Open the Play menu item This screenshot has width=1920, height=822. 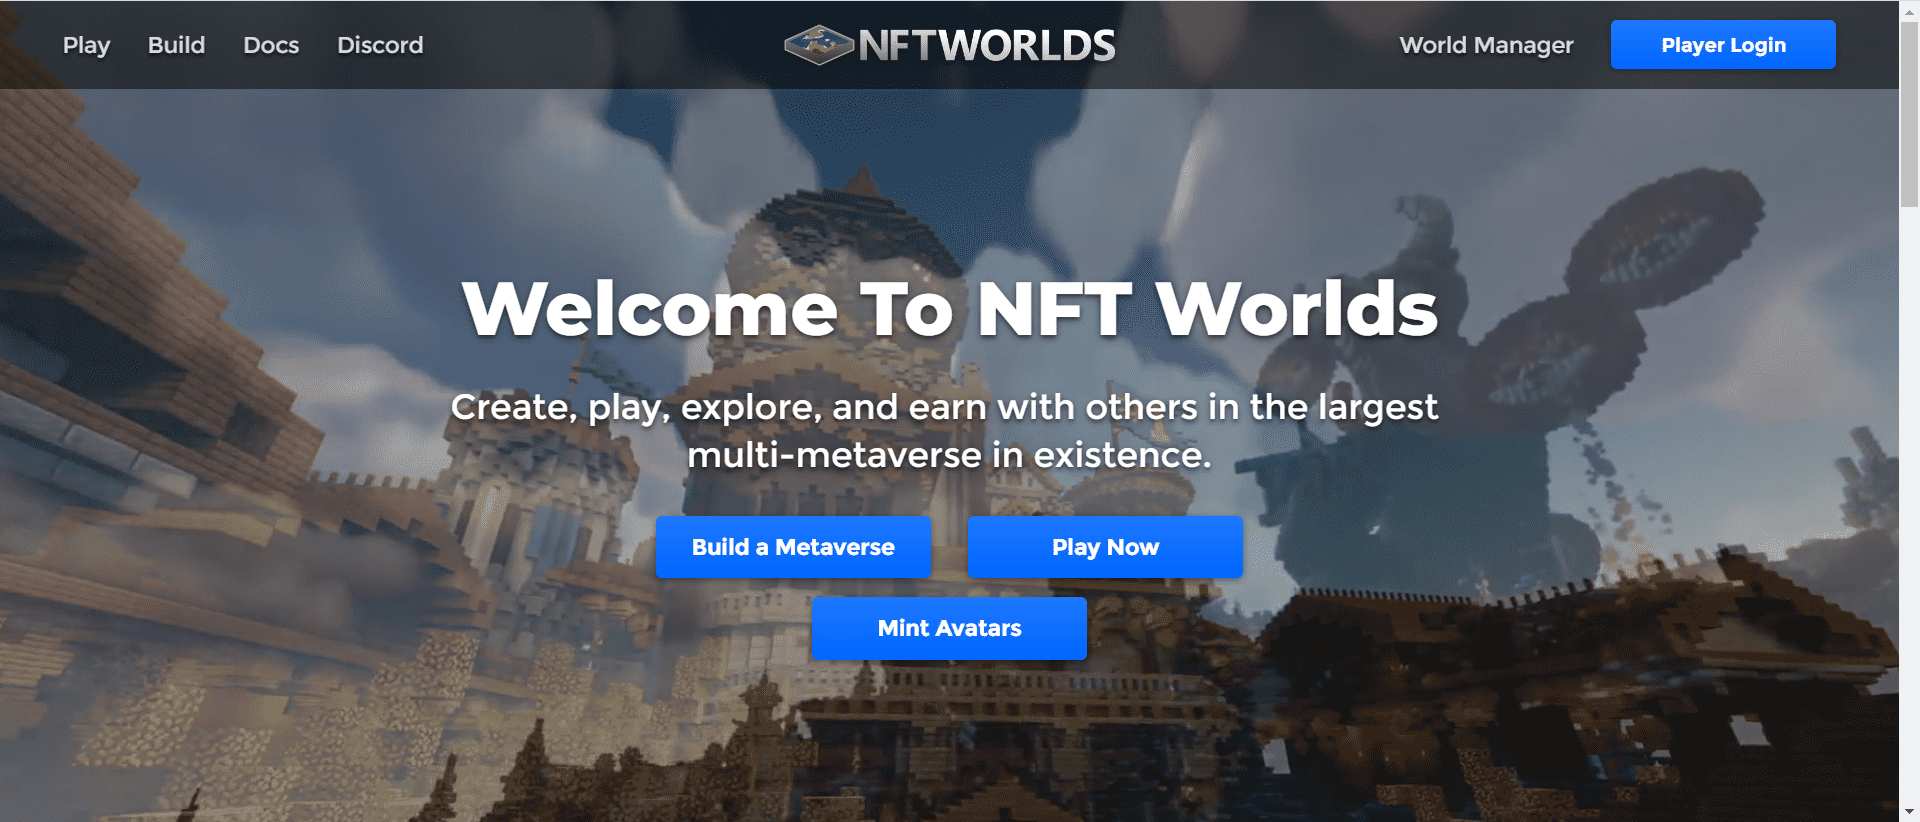(87, 45)
